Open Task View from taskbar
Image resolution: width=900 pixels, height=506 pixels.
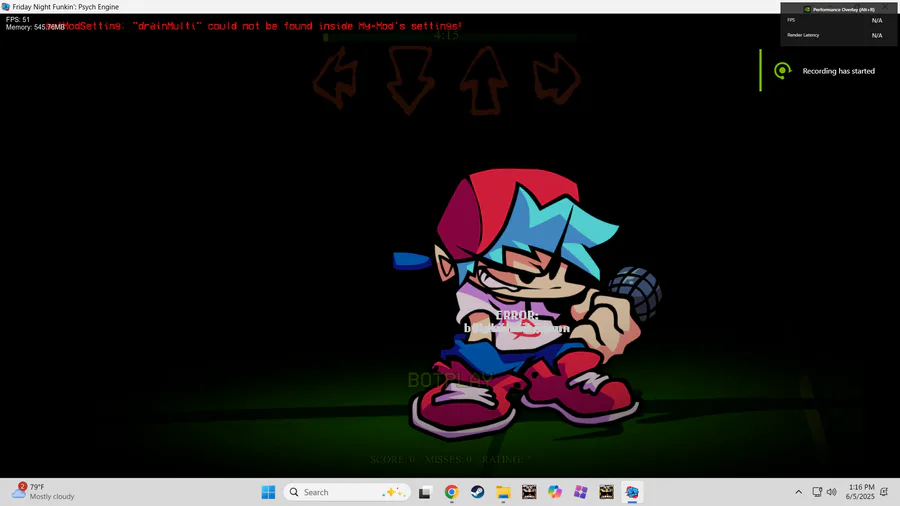pyautogui.click(x=425, y=492)
